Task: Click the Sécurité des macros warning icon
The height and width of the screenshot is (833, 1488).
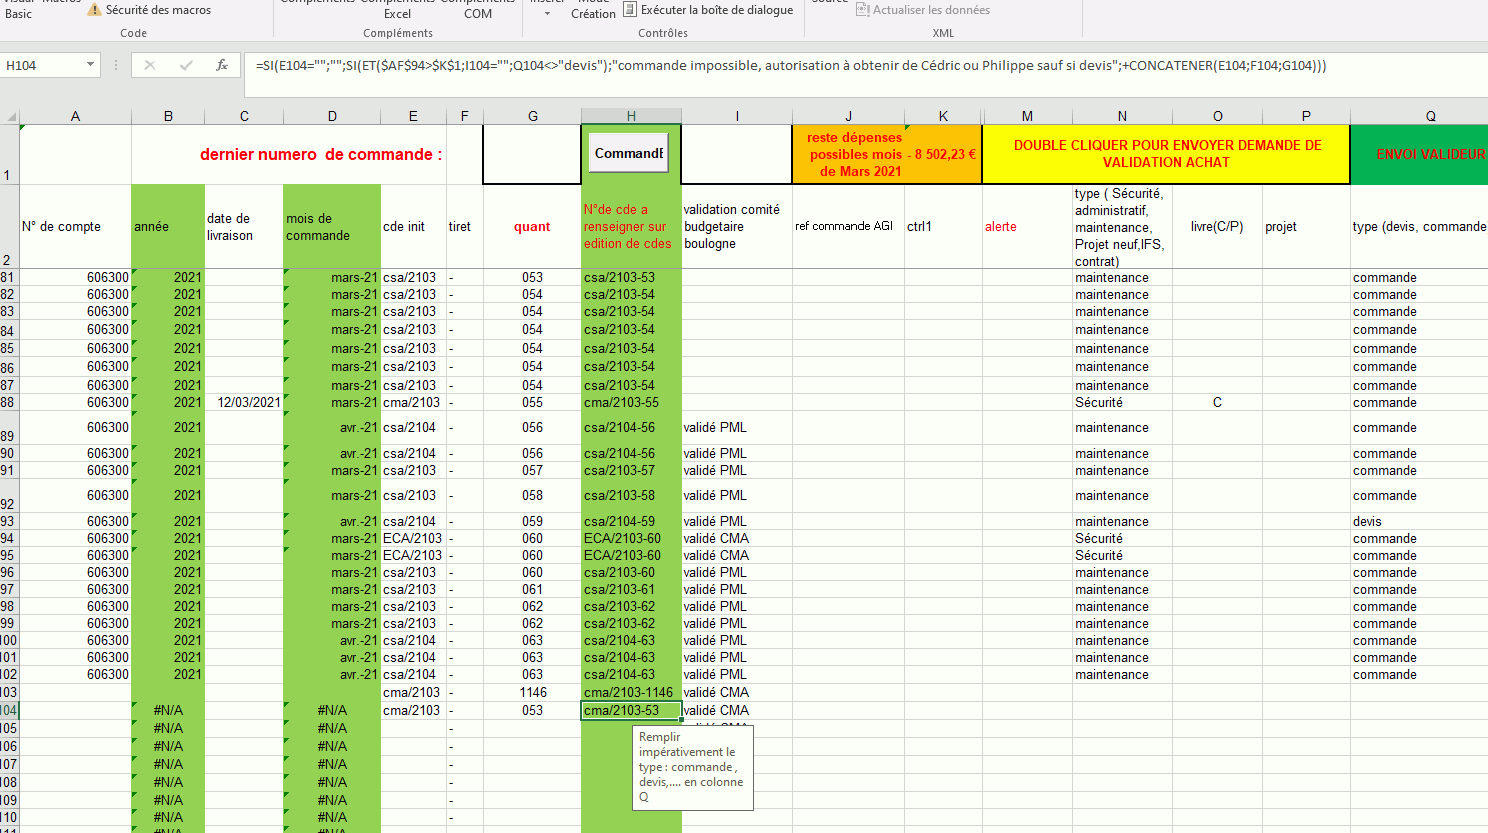Action: 94,10
